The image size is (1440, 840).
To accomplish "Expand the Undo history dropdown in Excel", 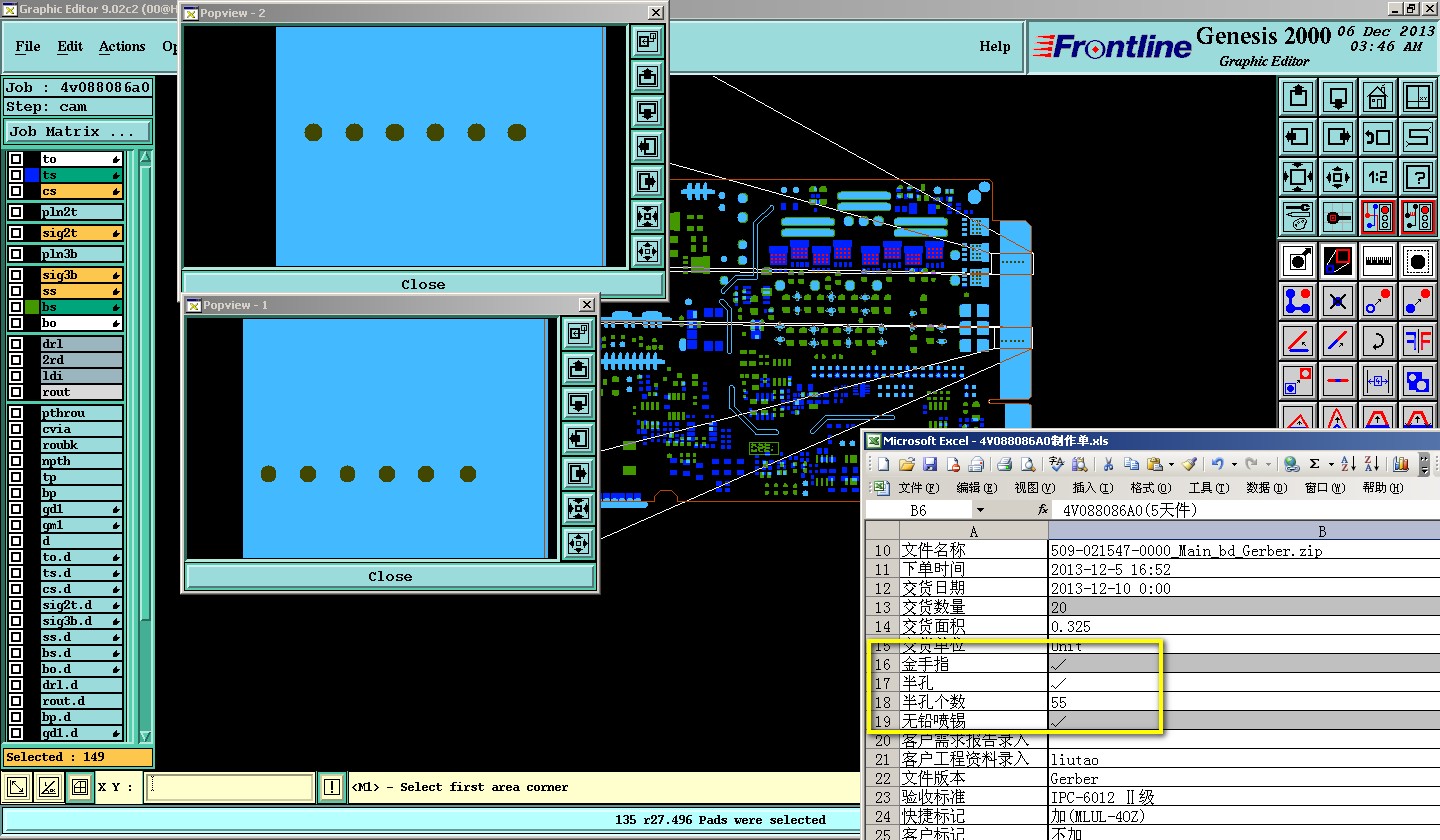I will [x=1234, y=464].
